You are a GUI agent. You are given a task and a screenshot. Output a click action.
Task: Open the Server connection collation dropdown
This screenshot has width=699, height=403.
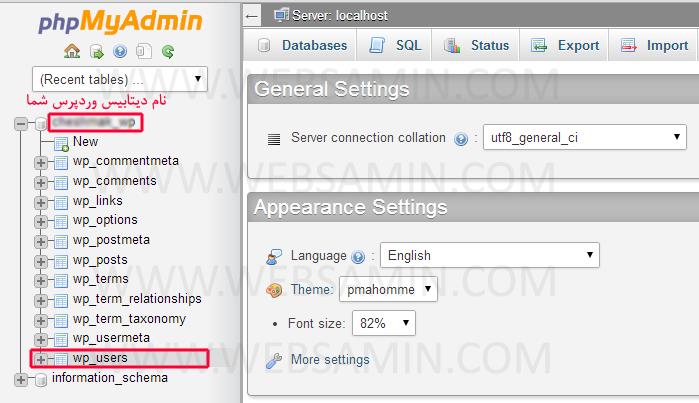click(x=584, y=137)
